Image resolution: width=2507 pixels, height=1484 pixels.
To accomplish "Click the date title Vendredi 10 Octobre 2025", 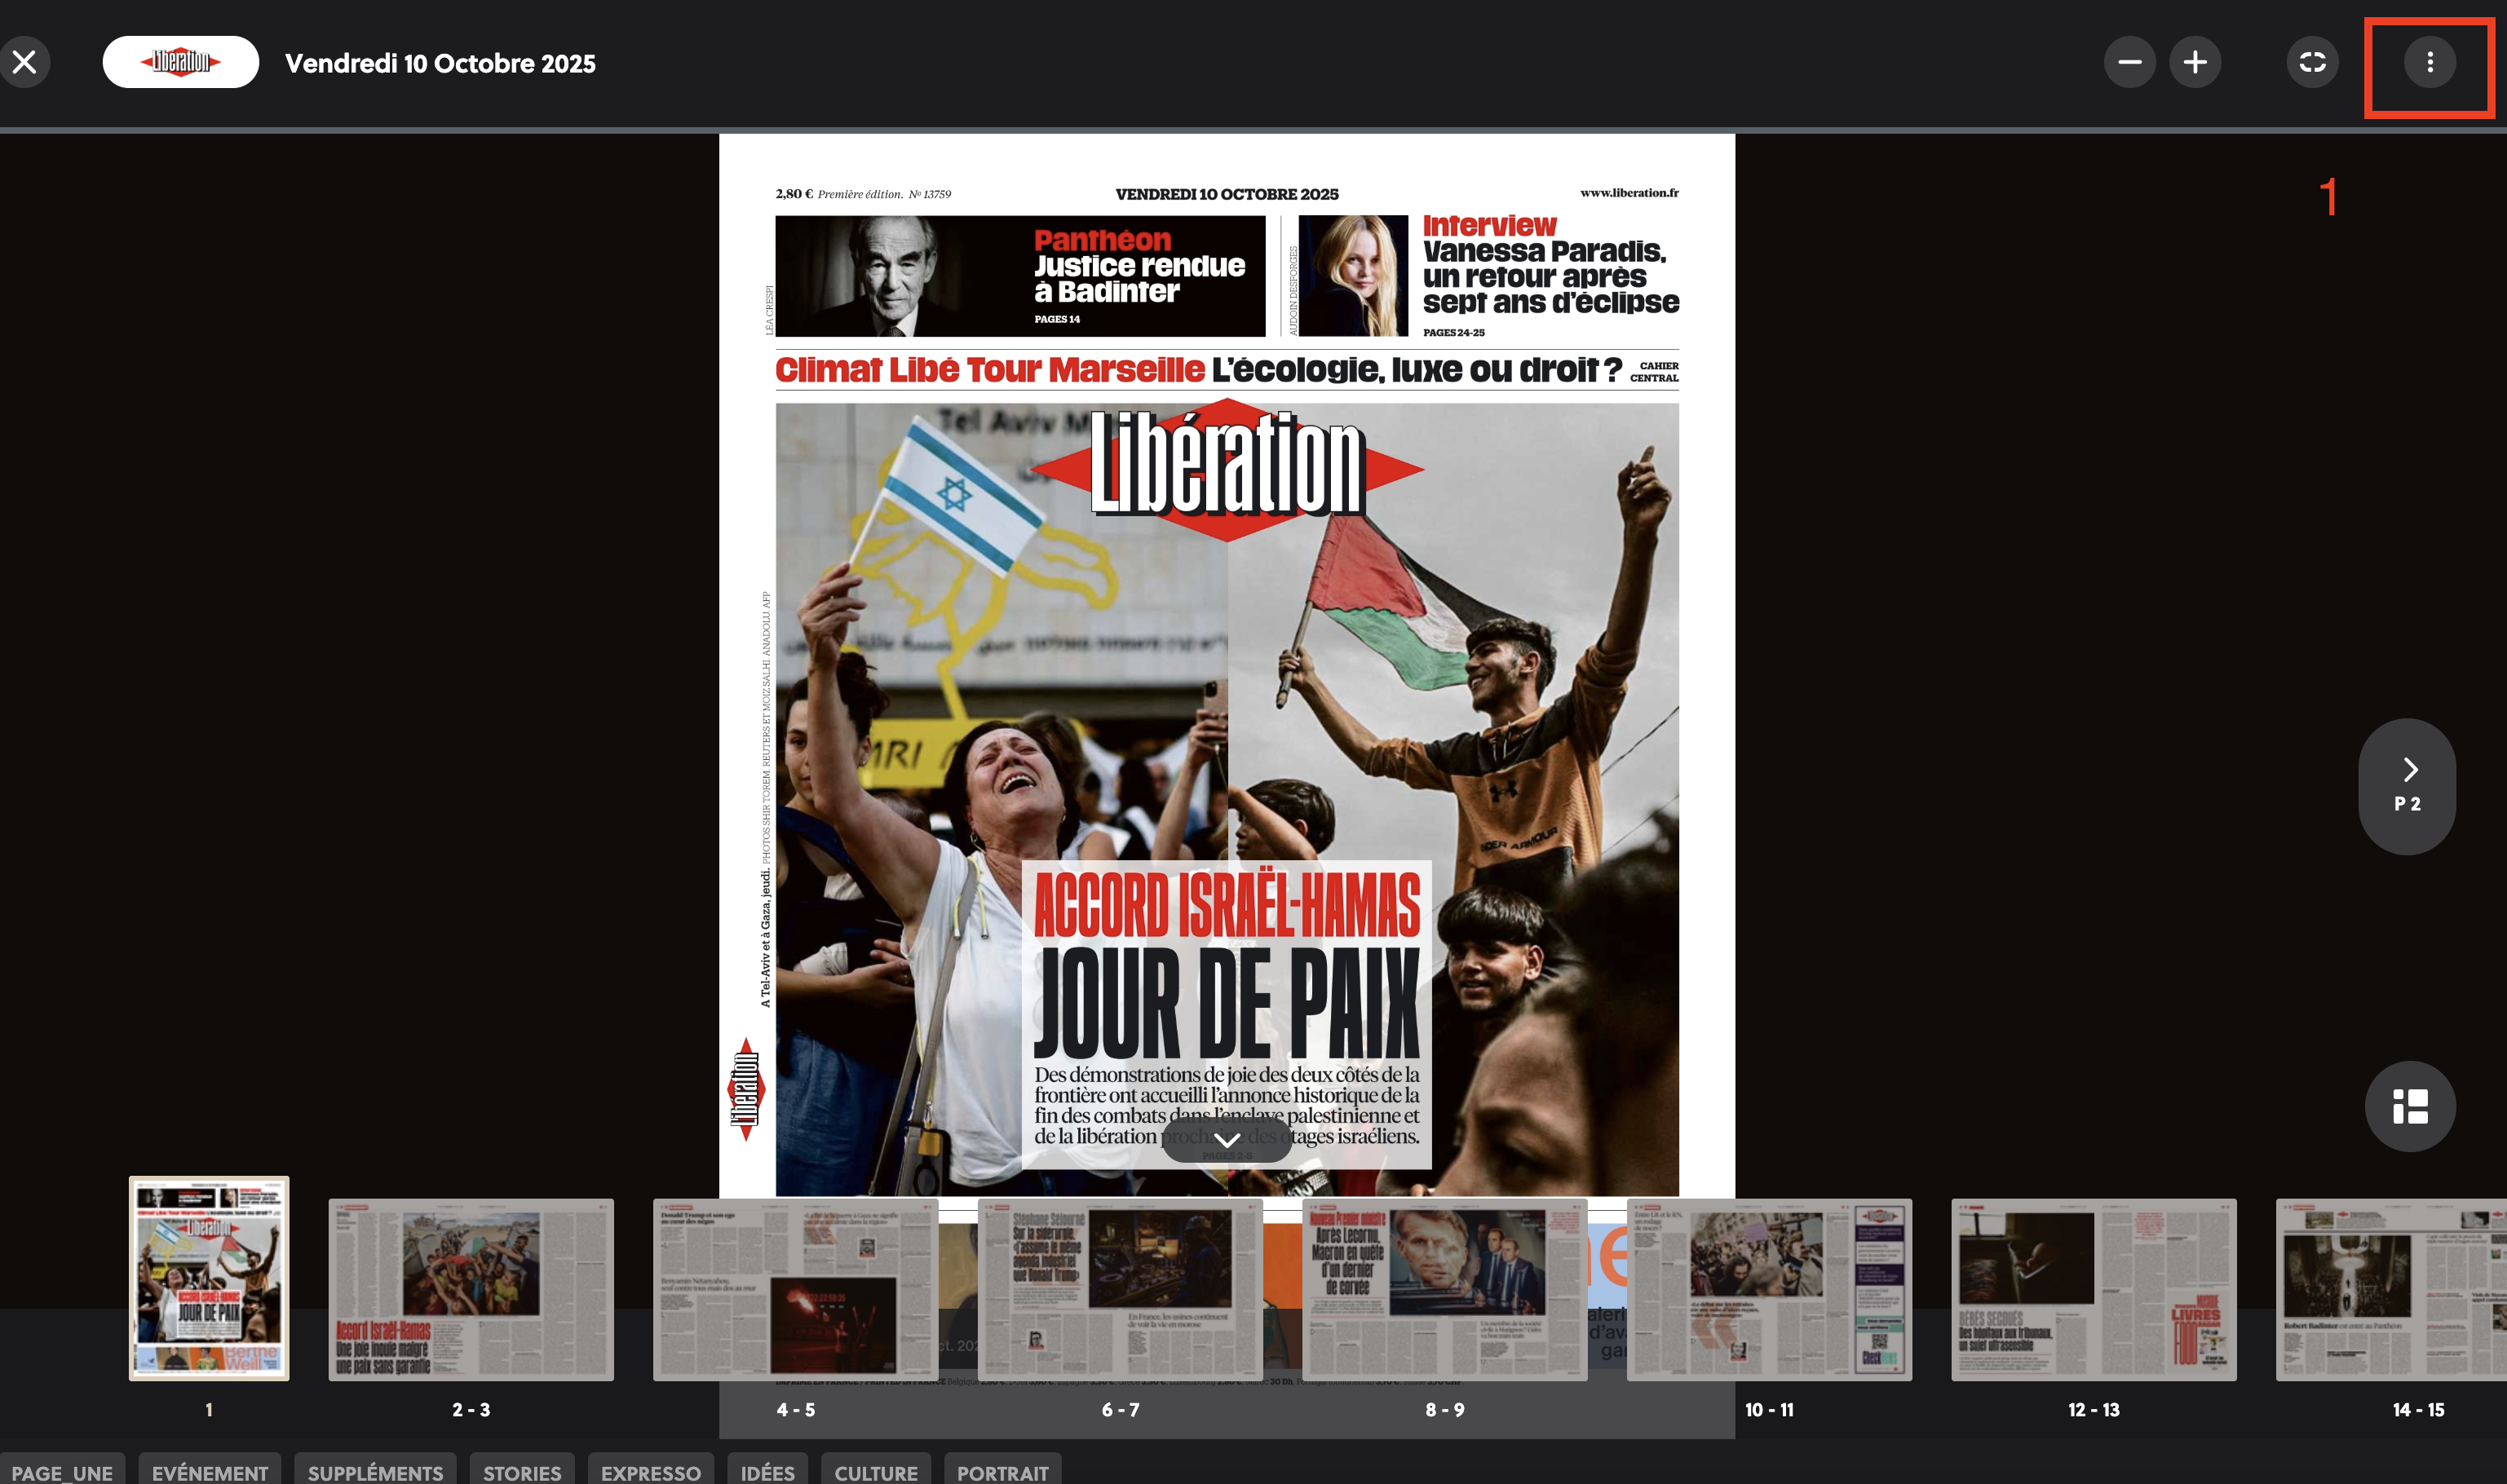I will click(x=440, y=63).
